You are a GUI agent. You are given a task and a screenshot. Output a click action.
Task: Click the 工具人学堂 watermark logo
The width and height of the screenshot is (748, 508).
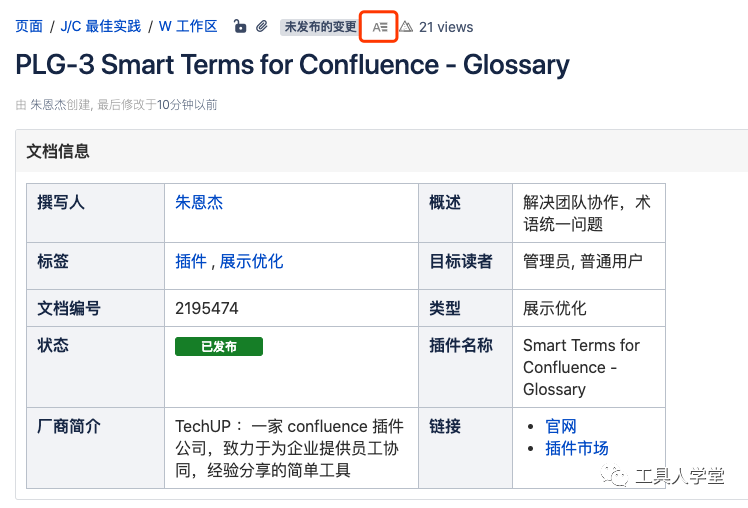pos(662,475)
